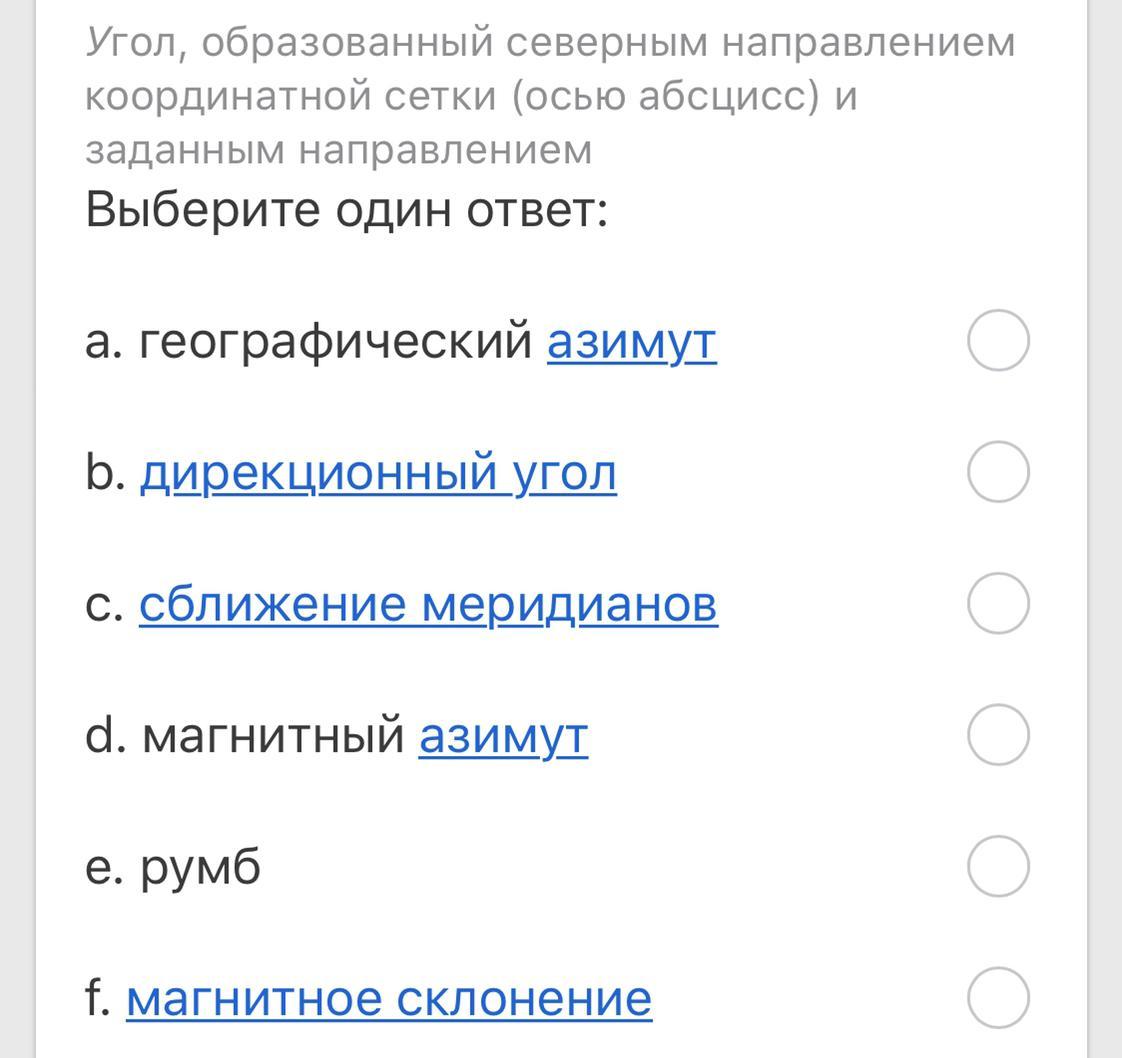The height and width of the screenshot is (1058, 1122).
Task: Click the letter e. option label
Action: (104, 867)
